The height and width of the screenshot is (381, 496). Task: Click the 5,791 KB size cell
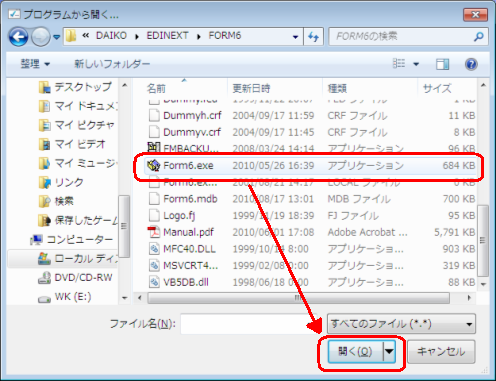[455, 232]
